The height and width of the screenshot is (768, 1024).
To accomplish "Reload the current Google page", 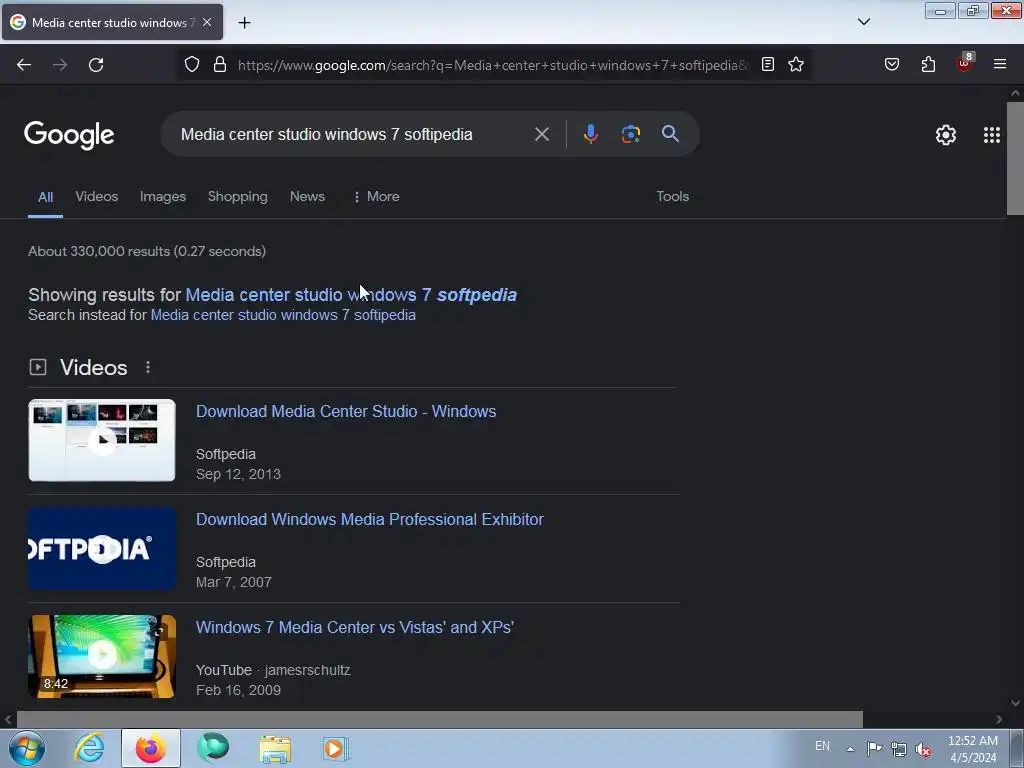I will (x=96, y=65).
